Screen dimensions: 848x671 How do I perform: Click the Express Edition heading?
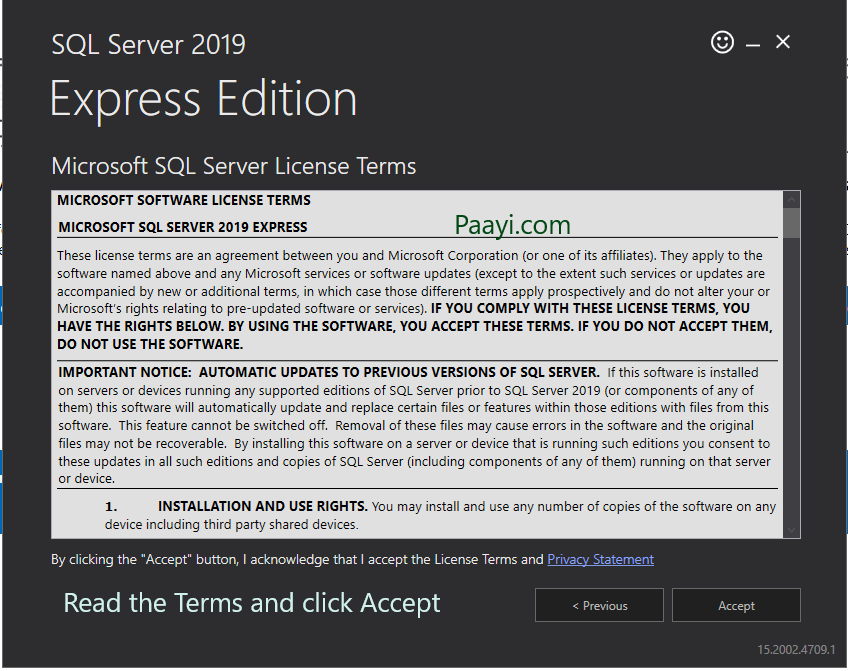coord(203,99)
